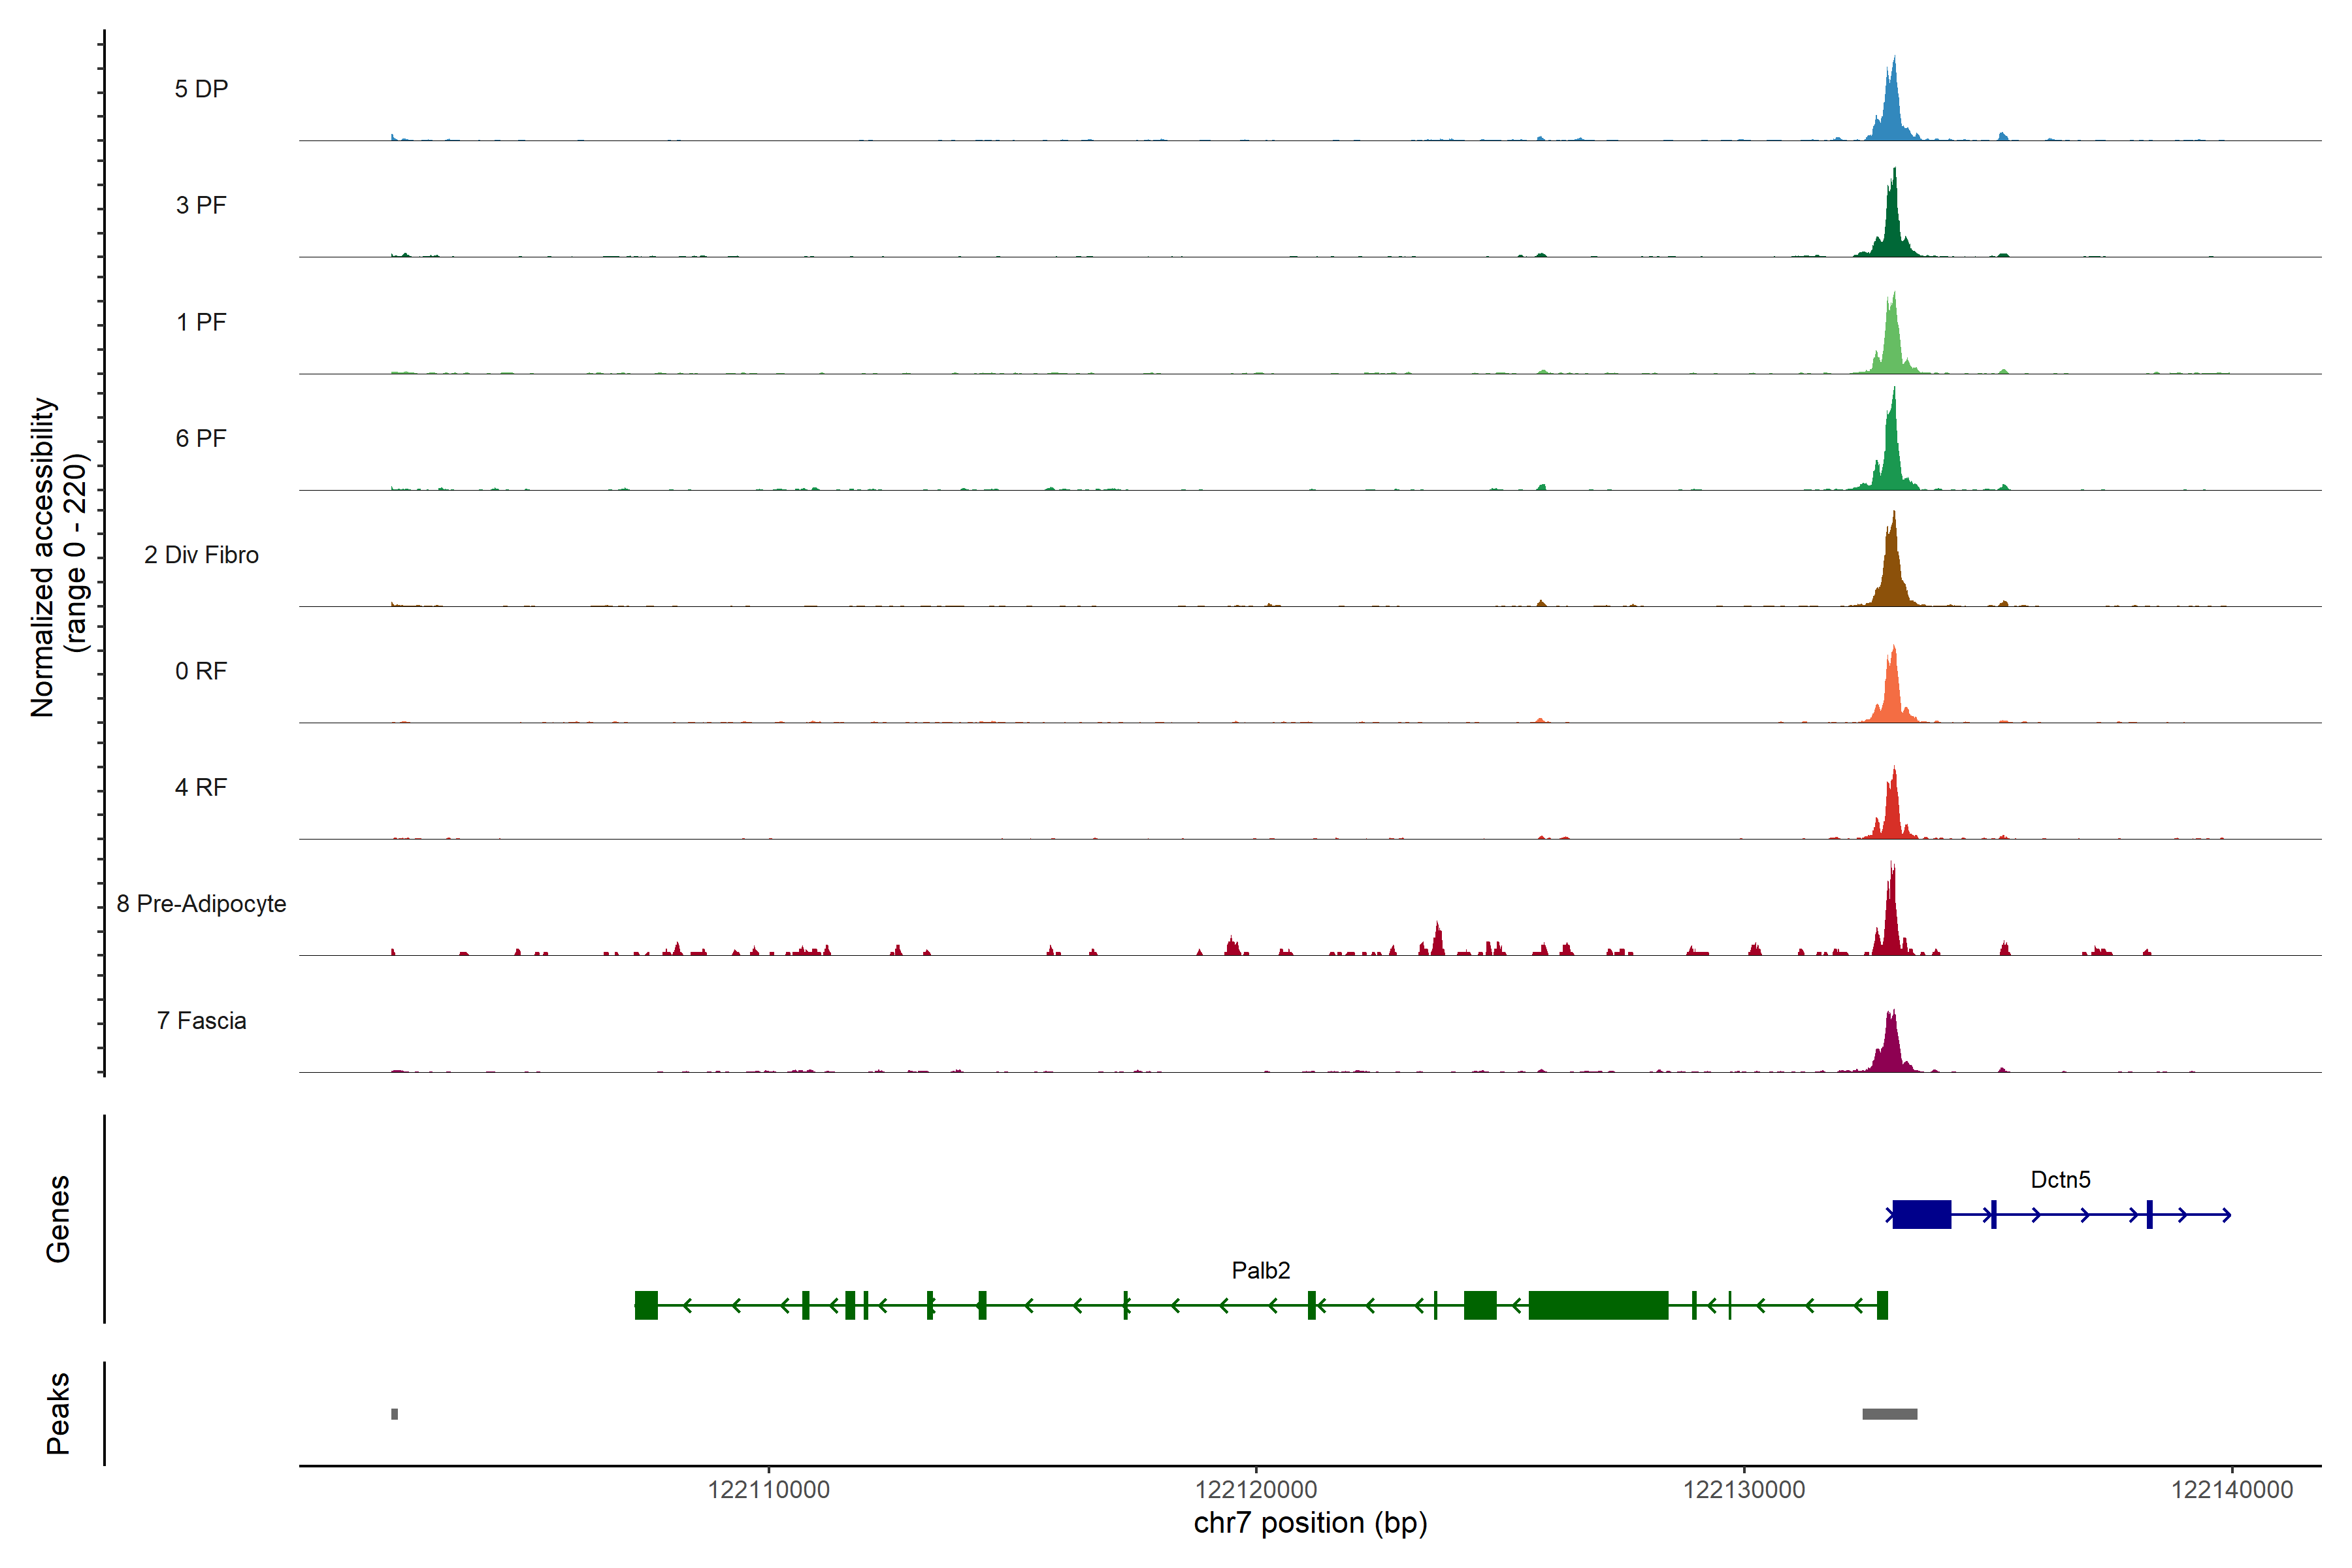This screenshot has width=2352, height=1568.
Task: Click the 7 Fascia track label
Action: 201,1021
